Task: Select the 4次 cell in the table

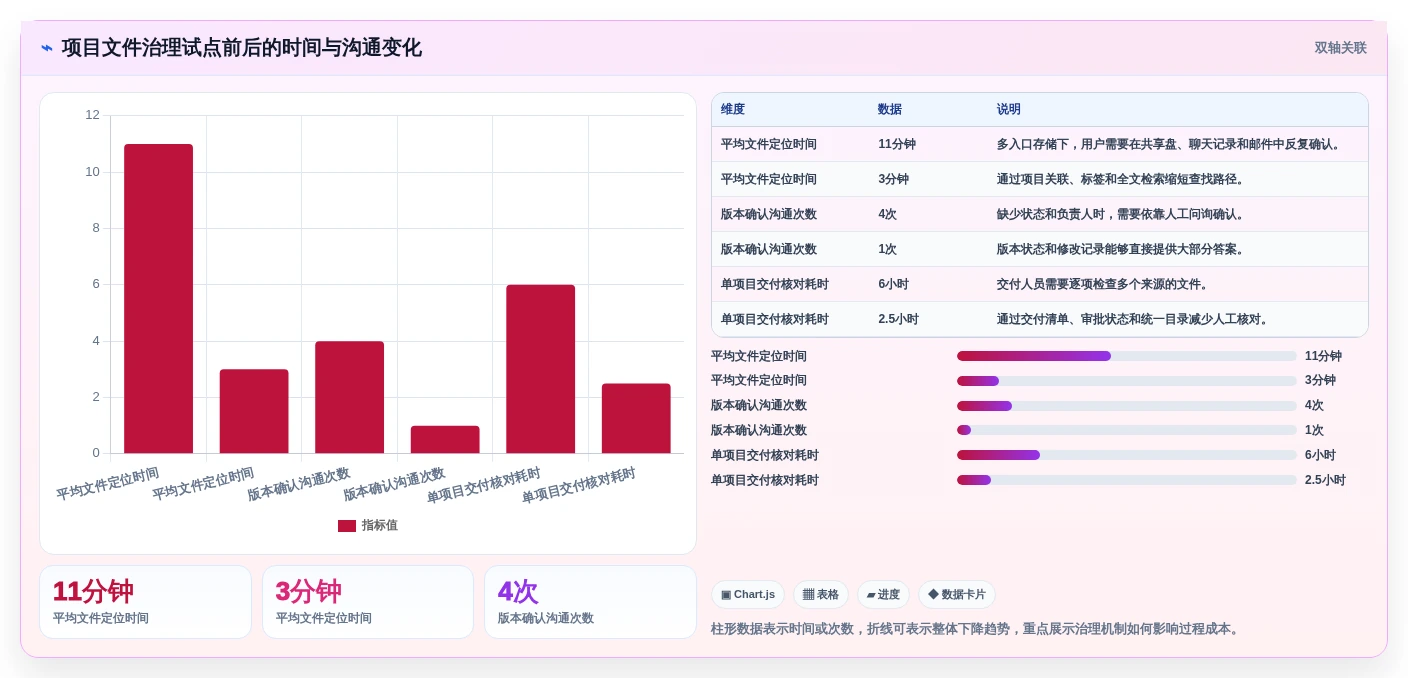Action: pos(888,214)
